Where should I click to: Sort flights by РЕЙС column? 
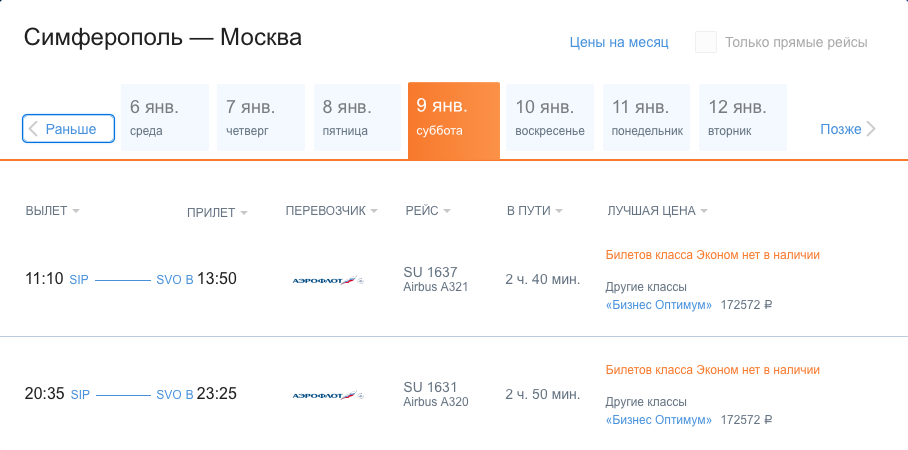(x=428, y=211)
